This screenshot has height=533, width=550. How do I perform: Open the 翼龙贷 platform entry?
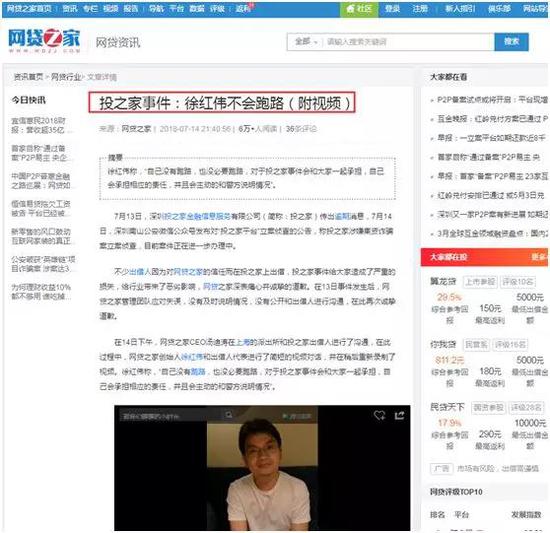point(443,281)
